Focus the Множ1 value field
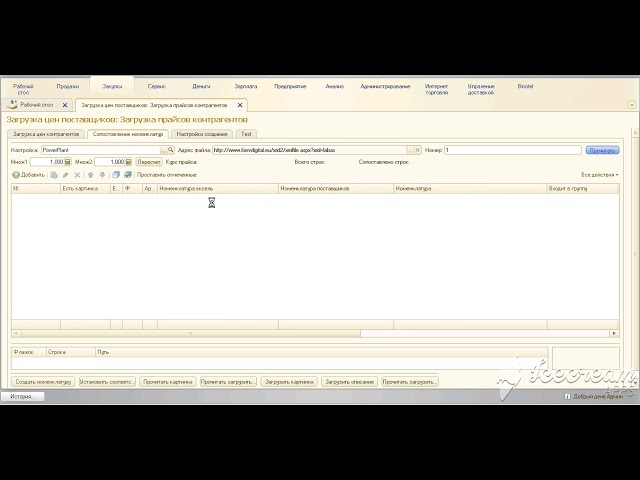Screen dimensions: 640x480 pos(47,162)
